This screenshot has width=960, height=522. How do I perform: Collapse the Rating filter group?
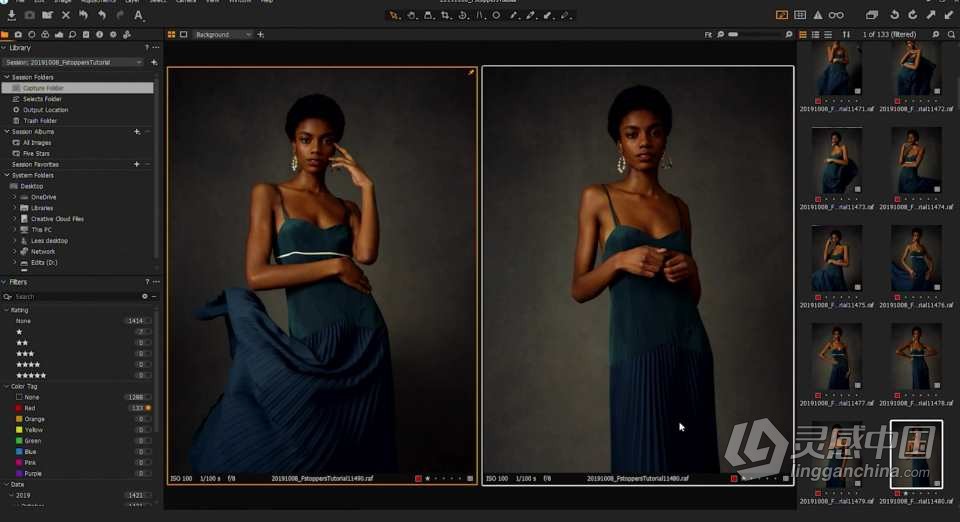click(7, 310)
